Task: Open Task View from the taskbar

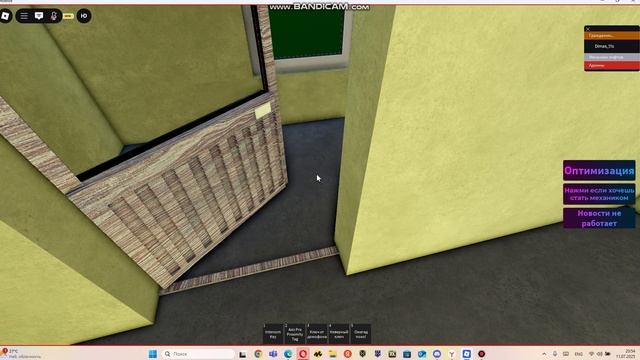Action: click(x=242, y=354)
